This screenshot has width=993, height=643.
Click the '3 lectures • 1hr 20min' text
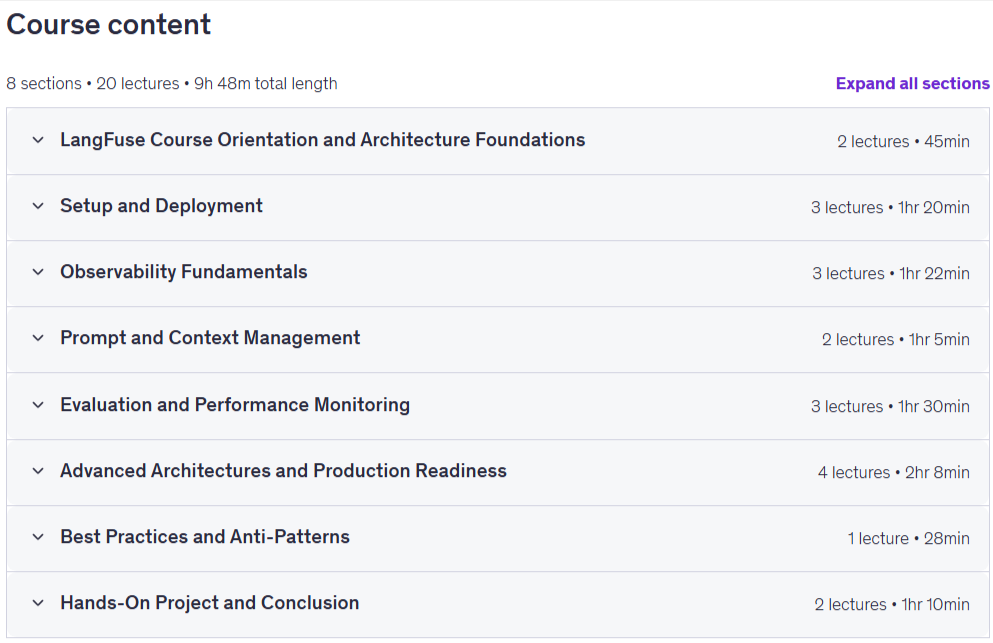890,207
